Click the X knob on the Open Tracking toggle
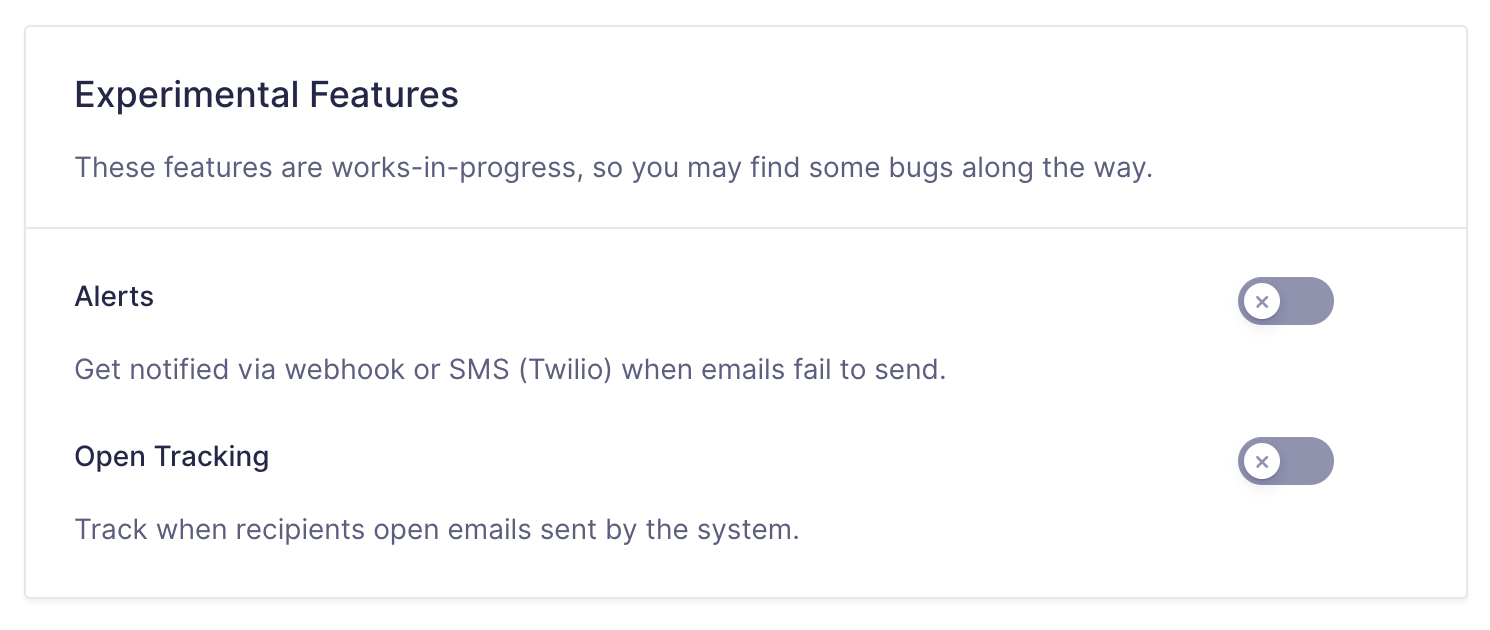 pos(1262,461)
